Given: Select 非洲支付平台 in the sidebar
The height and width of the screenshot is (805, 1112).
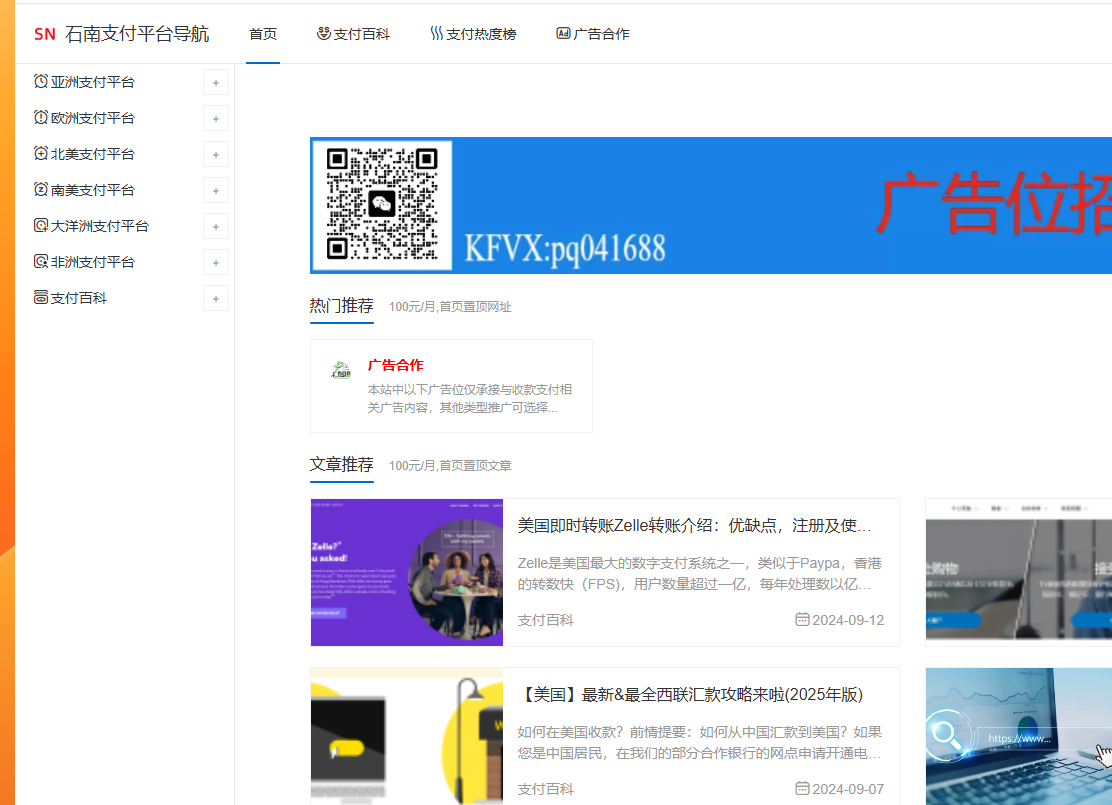Looking at the screenshot, I should 93,262.
